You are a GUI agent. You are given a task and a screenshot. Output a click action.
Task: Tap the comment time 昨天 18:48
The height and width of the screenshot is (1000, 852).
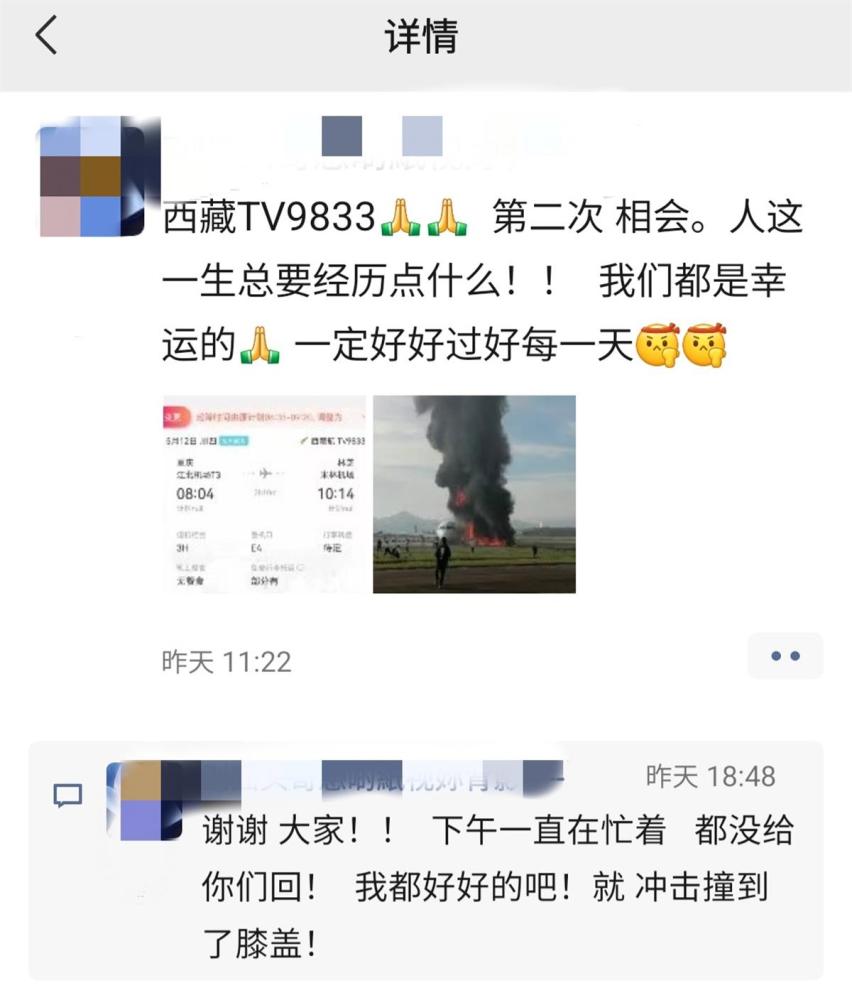point(710,776)
